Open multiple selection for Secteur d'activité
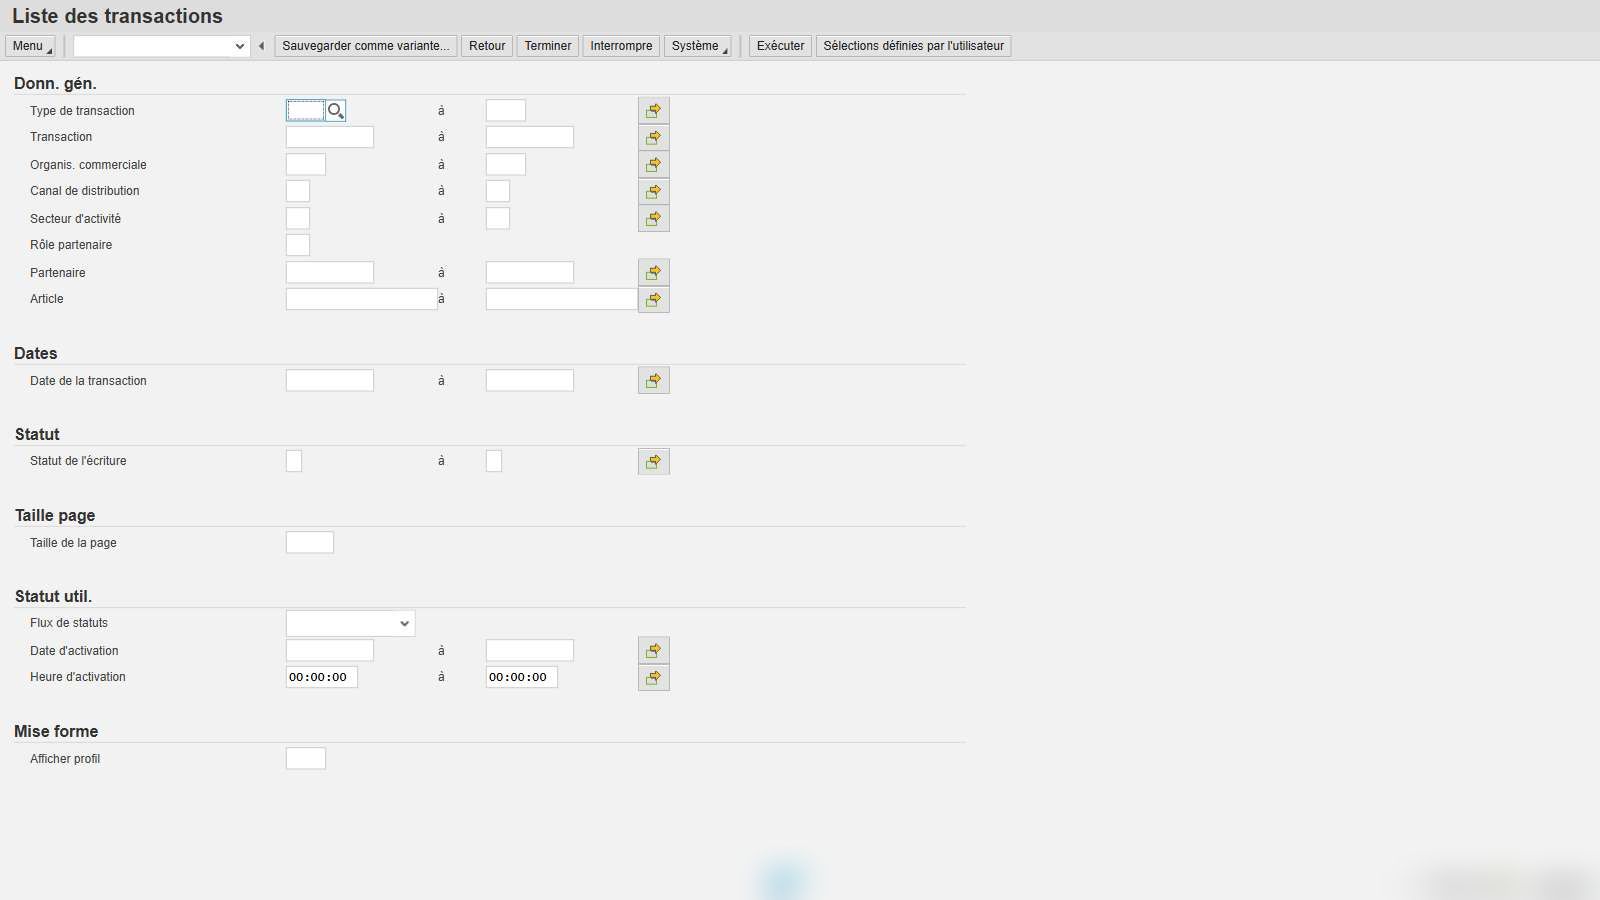 click(x=654, y=218)
